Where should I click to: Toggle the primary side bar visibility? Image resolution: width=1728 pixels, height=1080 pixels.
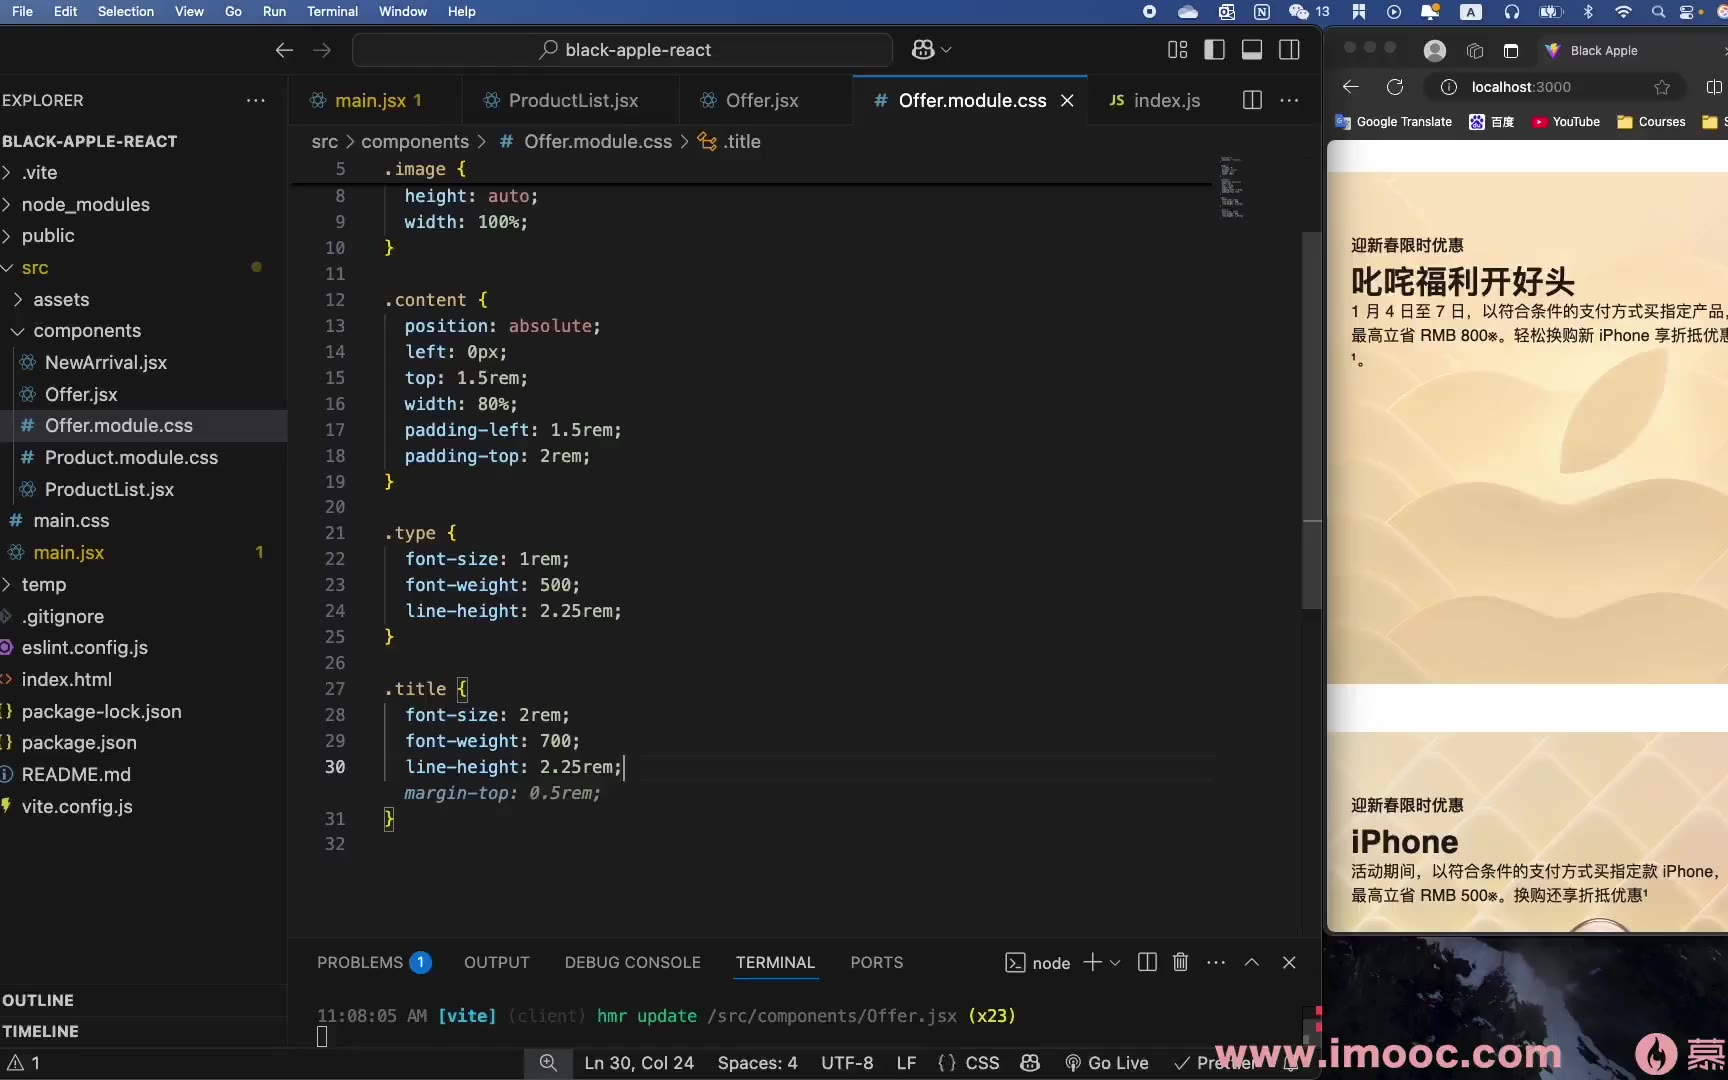tap(1214, 50)
